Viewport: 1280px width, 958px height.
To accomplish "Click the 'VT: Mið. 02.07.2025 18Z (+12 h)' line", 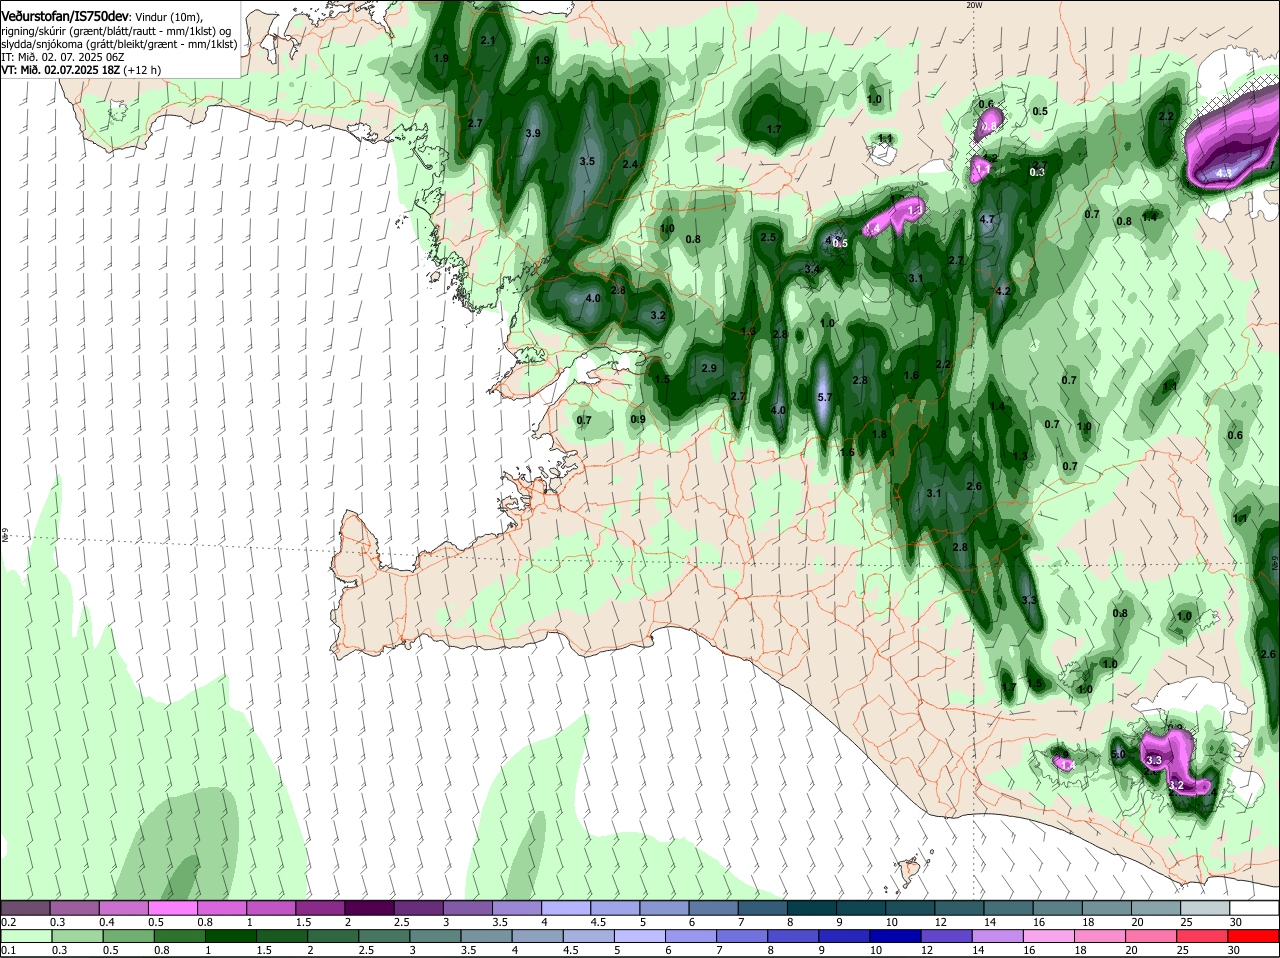I will pos(82,70).
